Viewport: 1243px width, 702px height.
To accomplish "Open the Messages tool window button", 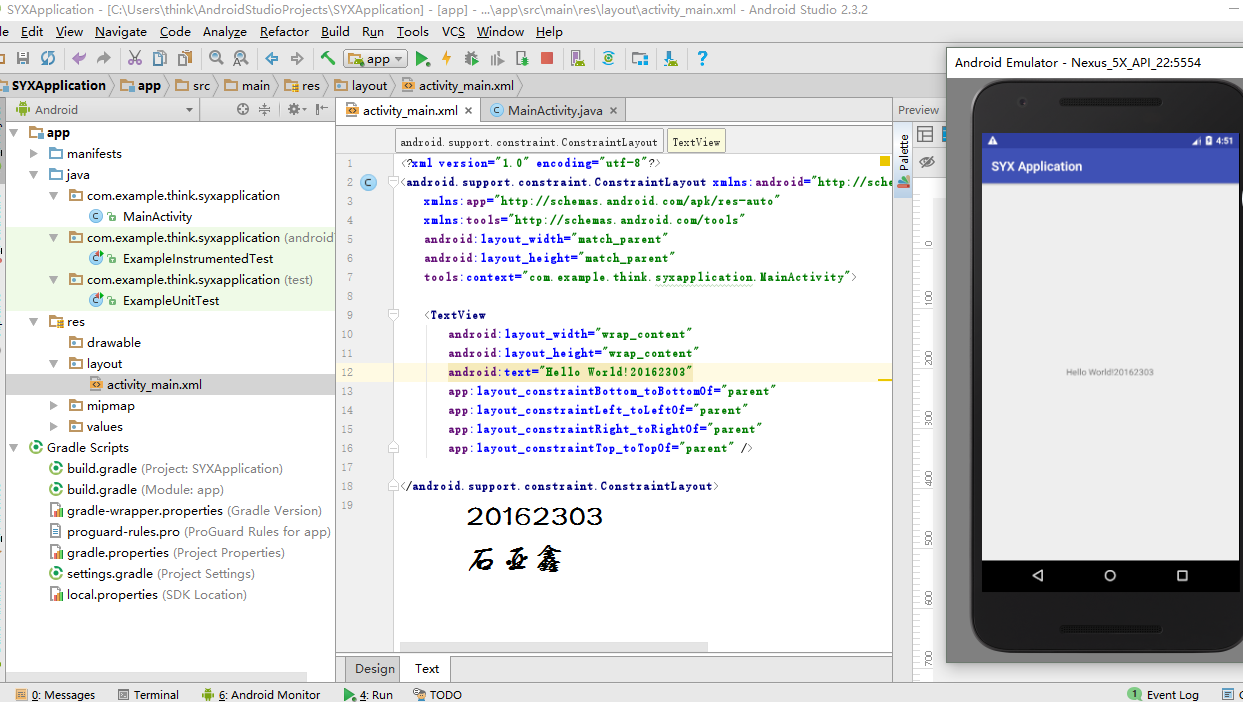I will point(55,694).
